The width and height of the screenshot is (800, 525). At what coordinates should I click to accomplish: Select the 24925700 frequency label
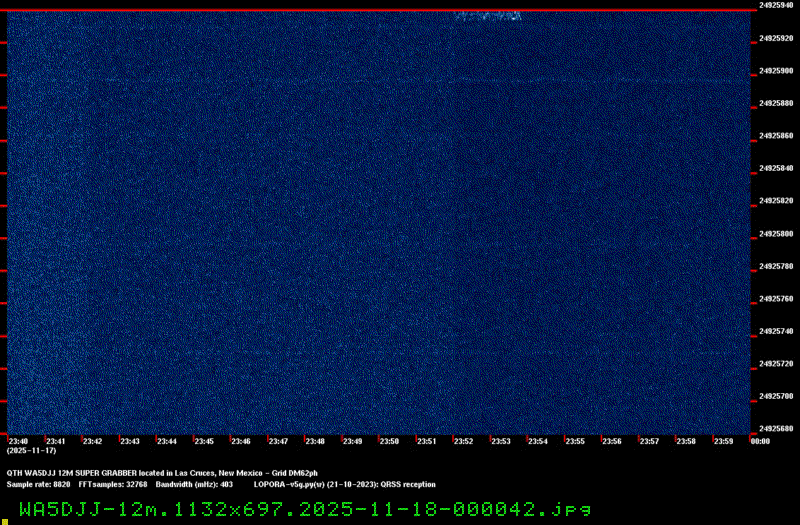pos(776,396)
